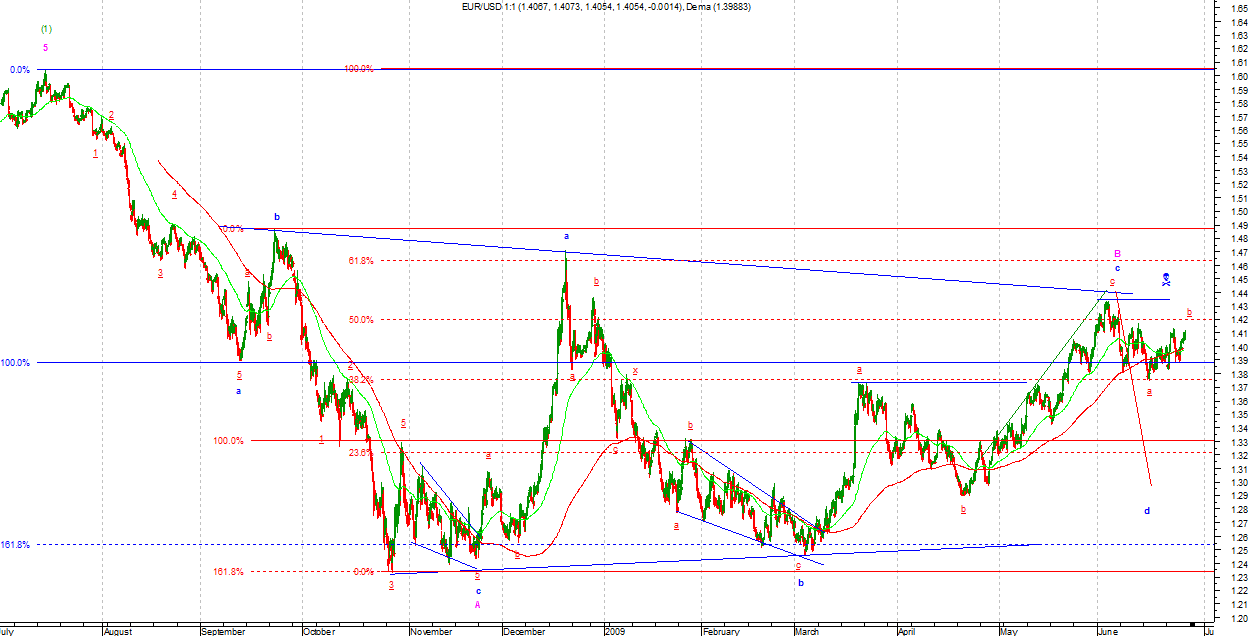Click the blue 100.0% level label at left edge
This screenshot has height=636, width=1250.
point(15,363)
